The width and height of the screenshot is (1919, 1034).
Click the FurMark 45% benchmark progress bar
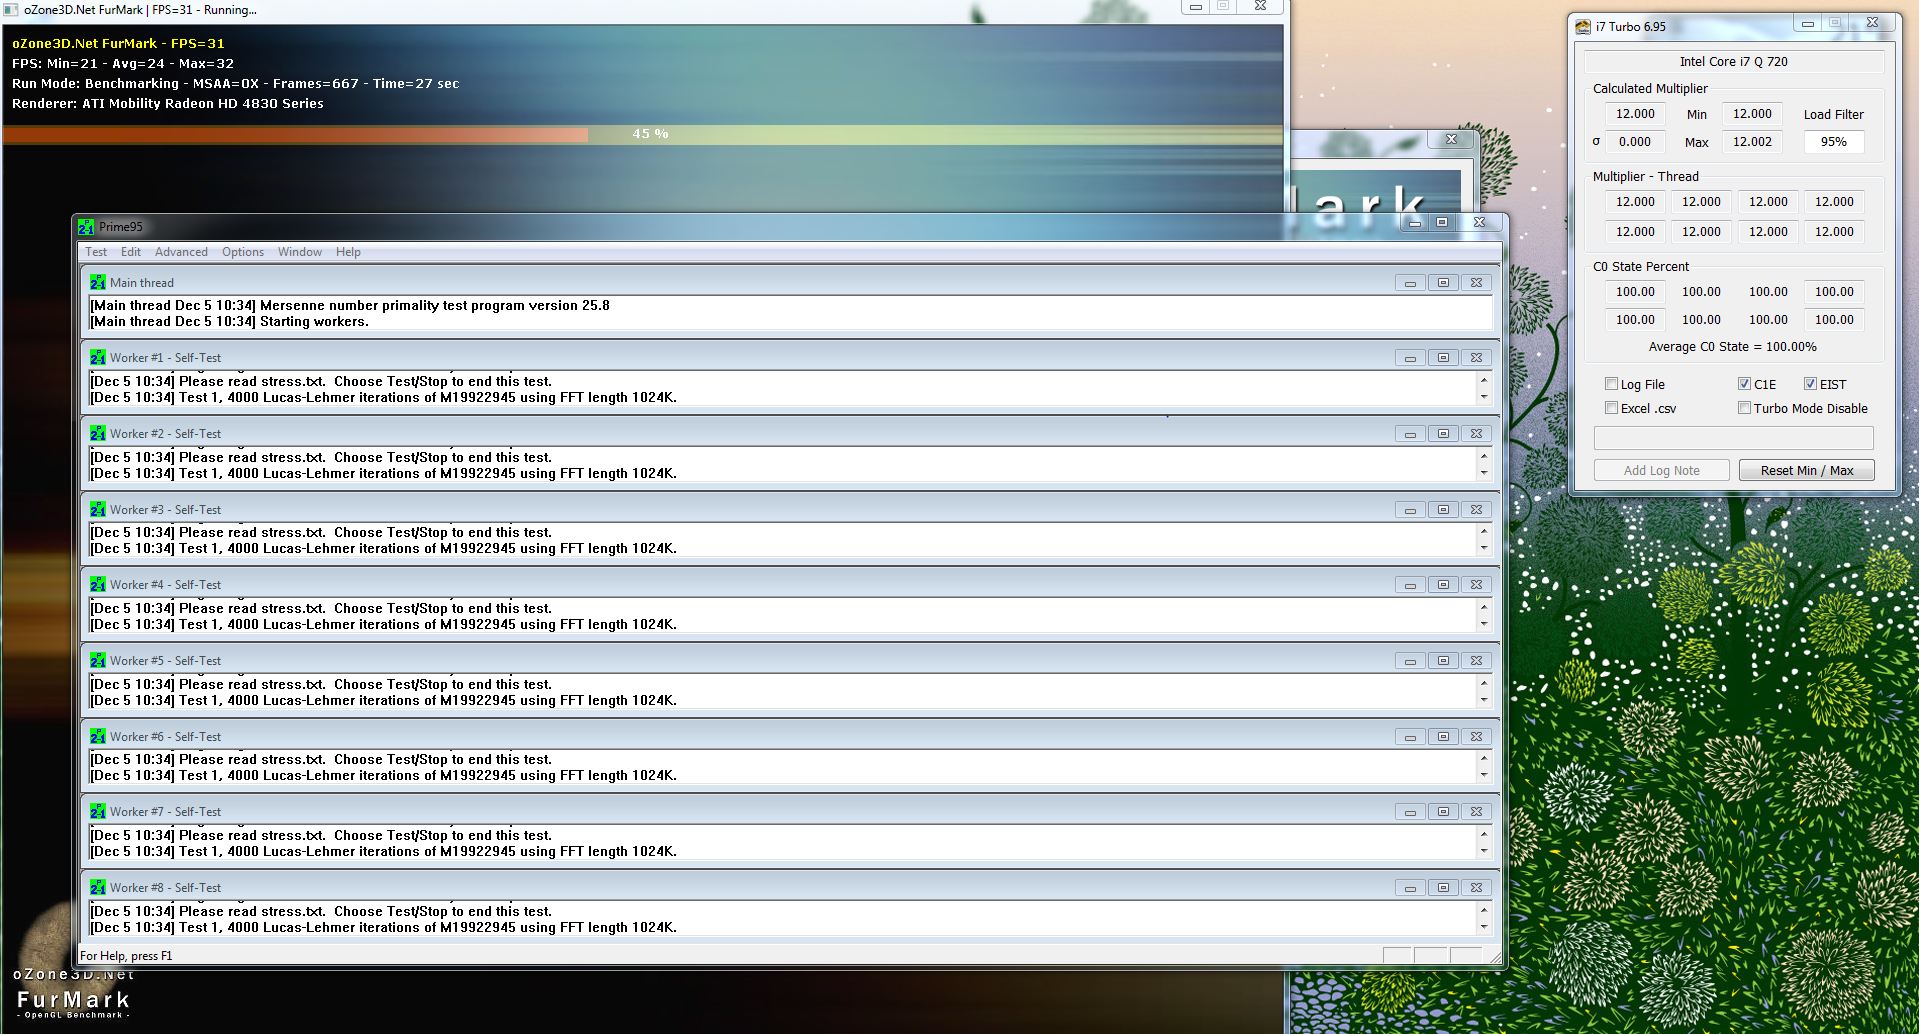(x=643, y=134)
